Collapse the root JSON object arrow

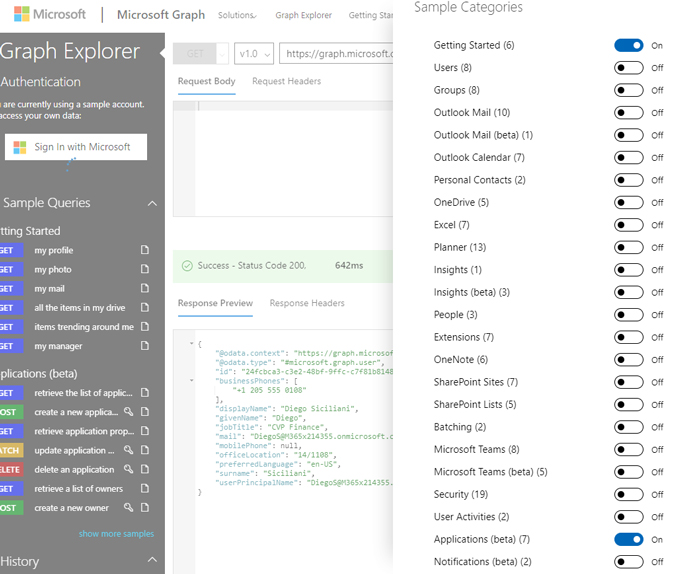coord(192,343)
